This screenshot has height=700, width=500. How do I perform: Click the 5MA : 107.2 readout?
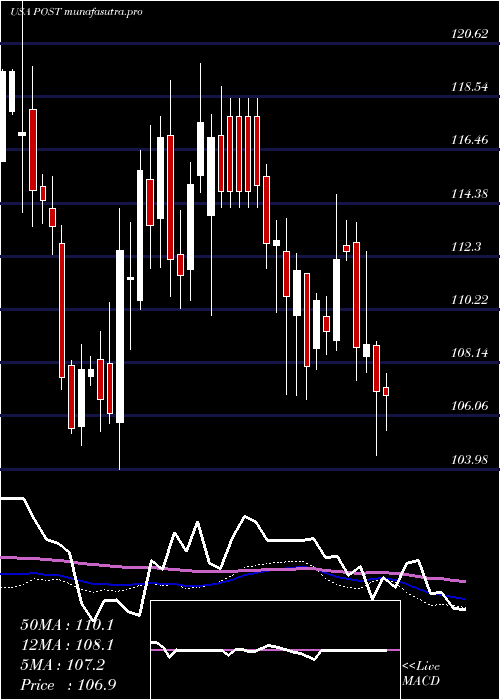click(62, 665)
